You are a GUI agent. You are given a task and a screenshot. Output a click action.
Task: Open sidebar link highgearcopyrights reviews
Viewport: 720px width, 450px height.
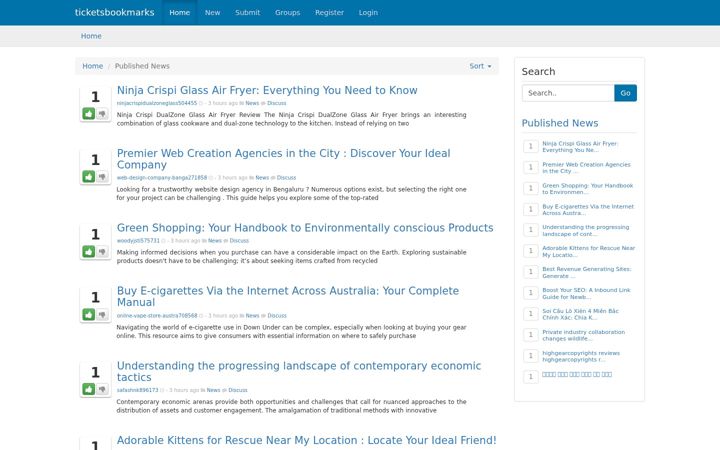pyautogui.click(x=581, y=356)
